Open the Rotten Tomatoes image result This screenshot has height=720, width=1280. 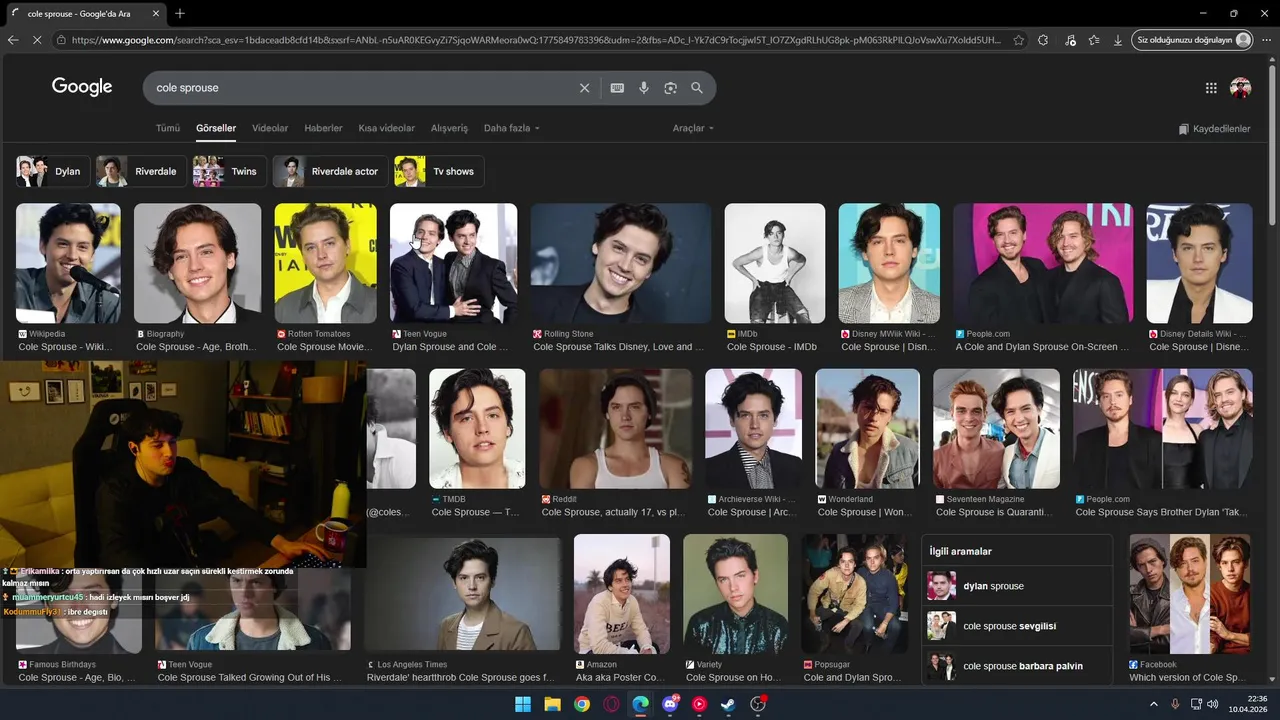click(x=326, y=263)
